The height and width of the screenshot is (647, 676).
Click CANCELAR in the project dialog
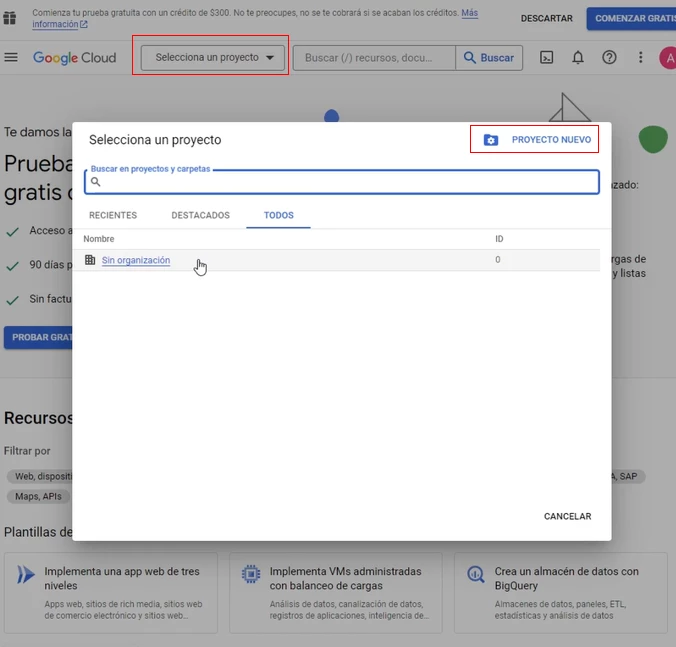[567, 516]
